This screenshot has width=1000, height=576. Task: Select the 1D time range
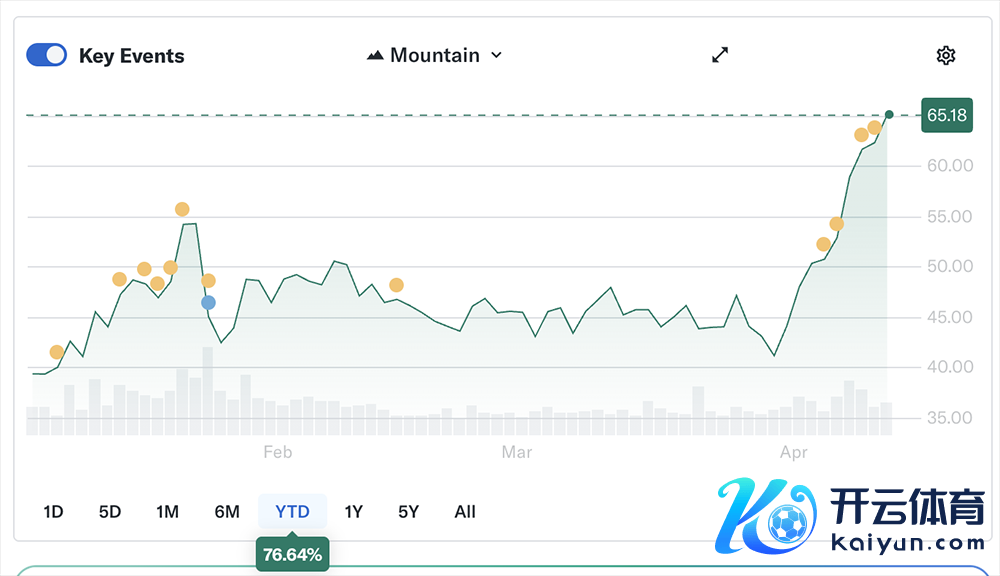[53, 512]
